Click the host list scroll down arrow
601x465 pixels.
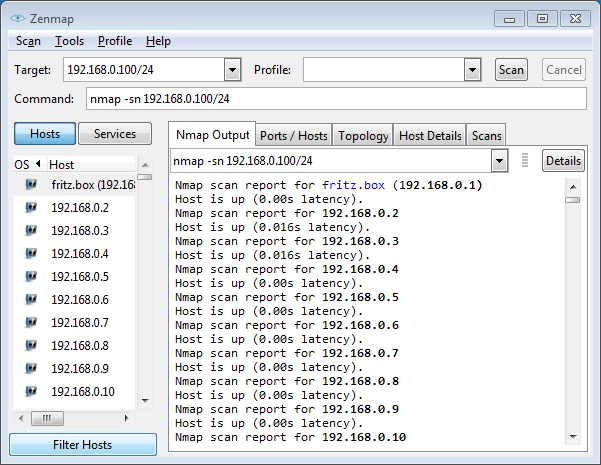[145, 401]
